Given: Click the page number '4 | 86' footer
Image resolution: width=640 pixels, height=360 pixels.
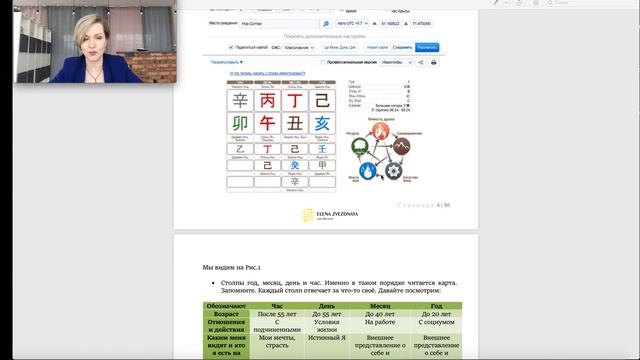Looking at the screenshot, I should tap(443, 205).
